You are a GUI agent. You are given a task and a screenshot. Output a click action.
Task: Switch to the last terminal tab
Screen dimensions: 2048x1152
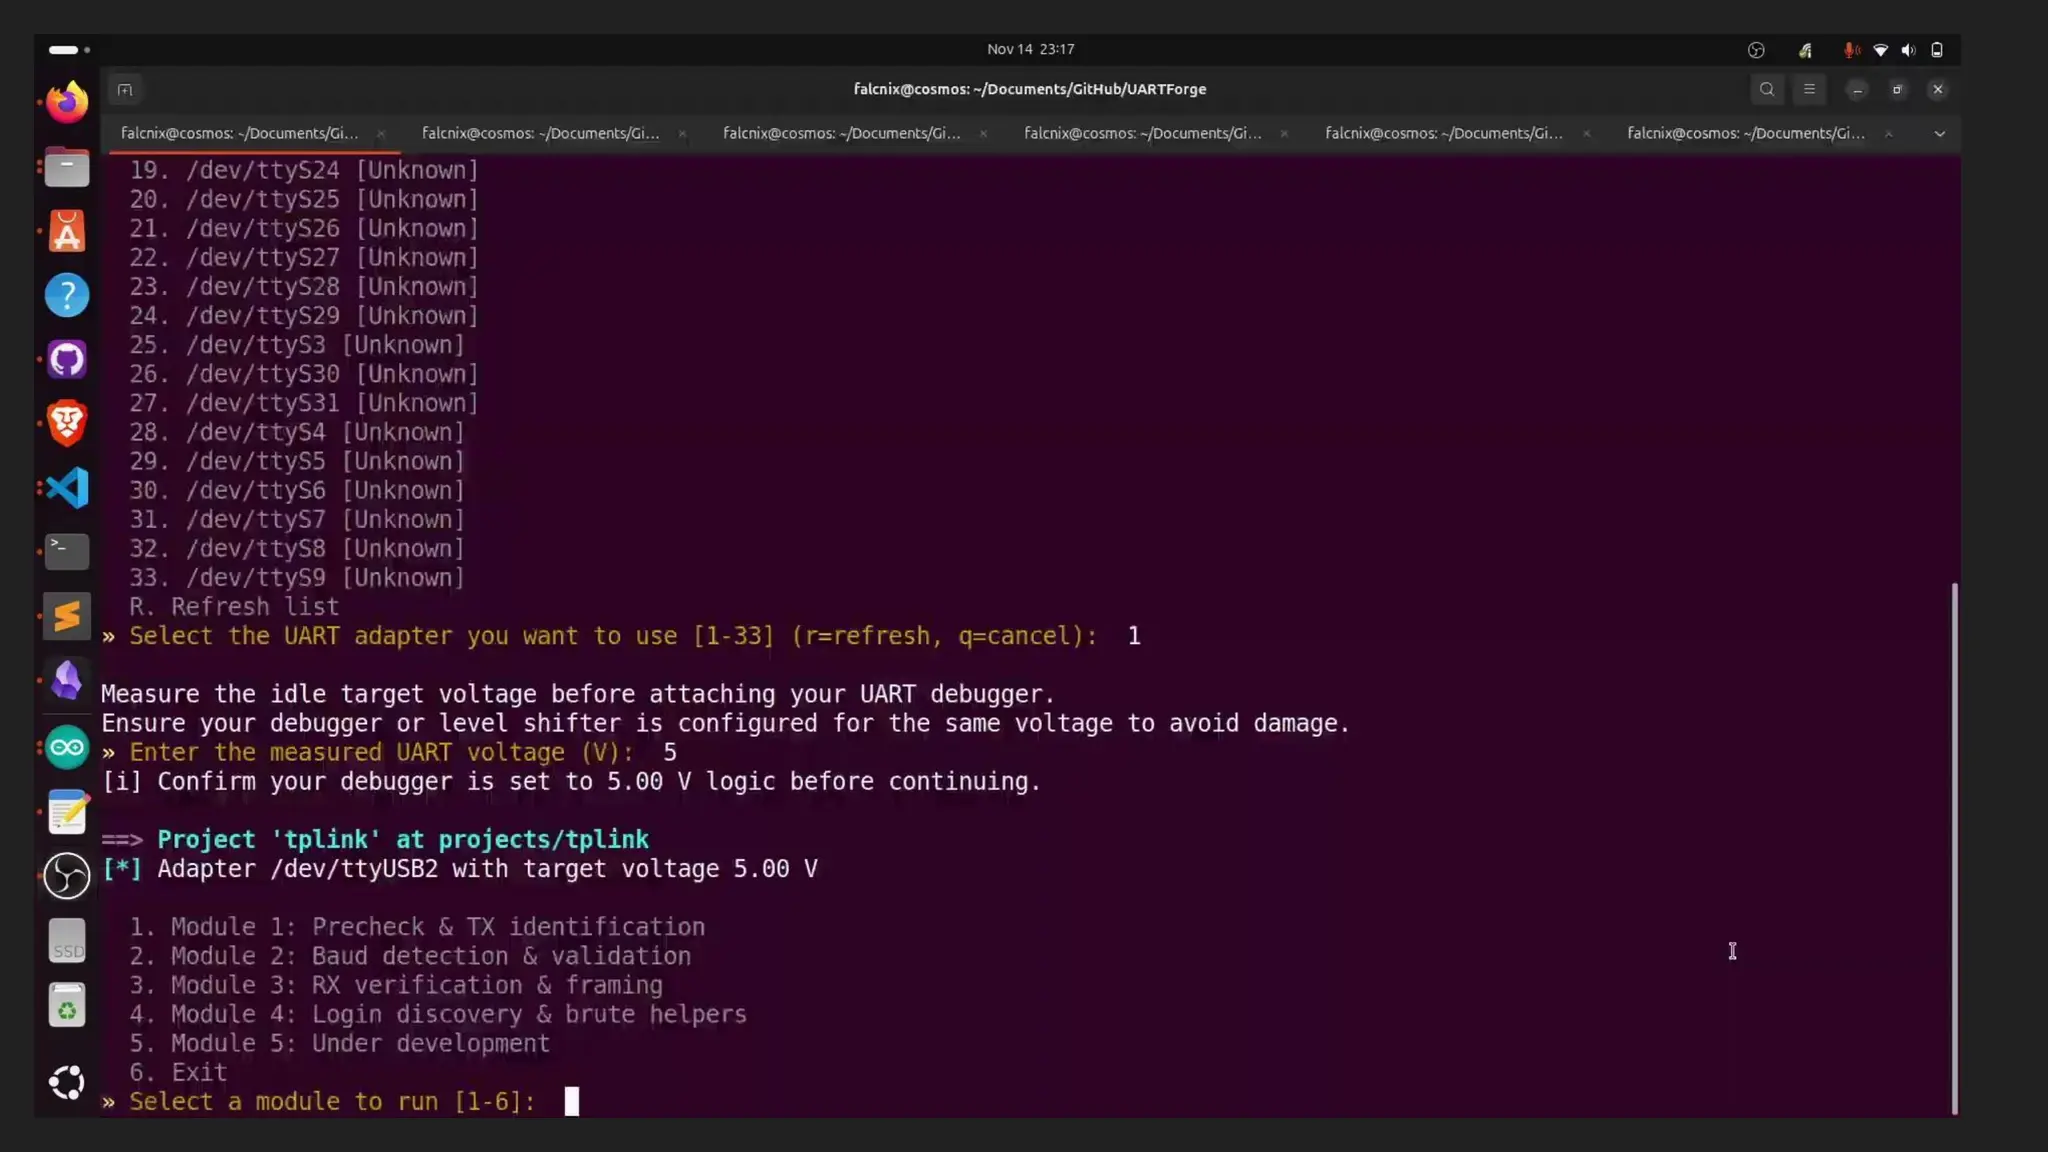pyautogui.click(x=1745, y=133)
